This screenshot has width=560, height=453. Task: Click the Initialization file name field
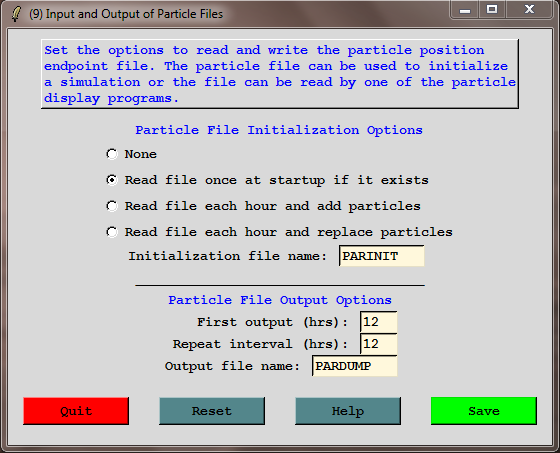click(381, 256)
